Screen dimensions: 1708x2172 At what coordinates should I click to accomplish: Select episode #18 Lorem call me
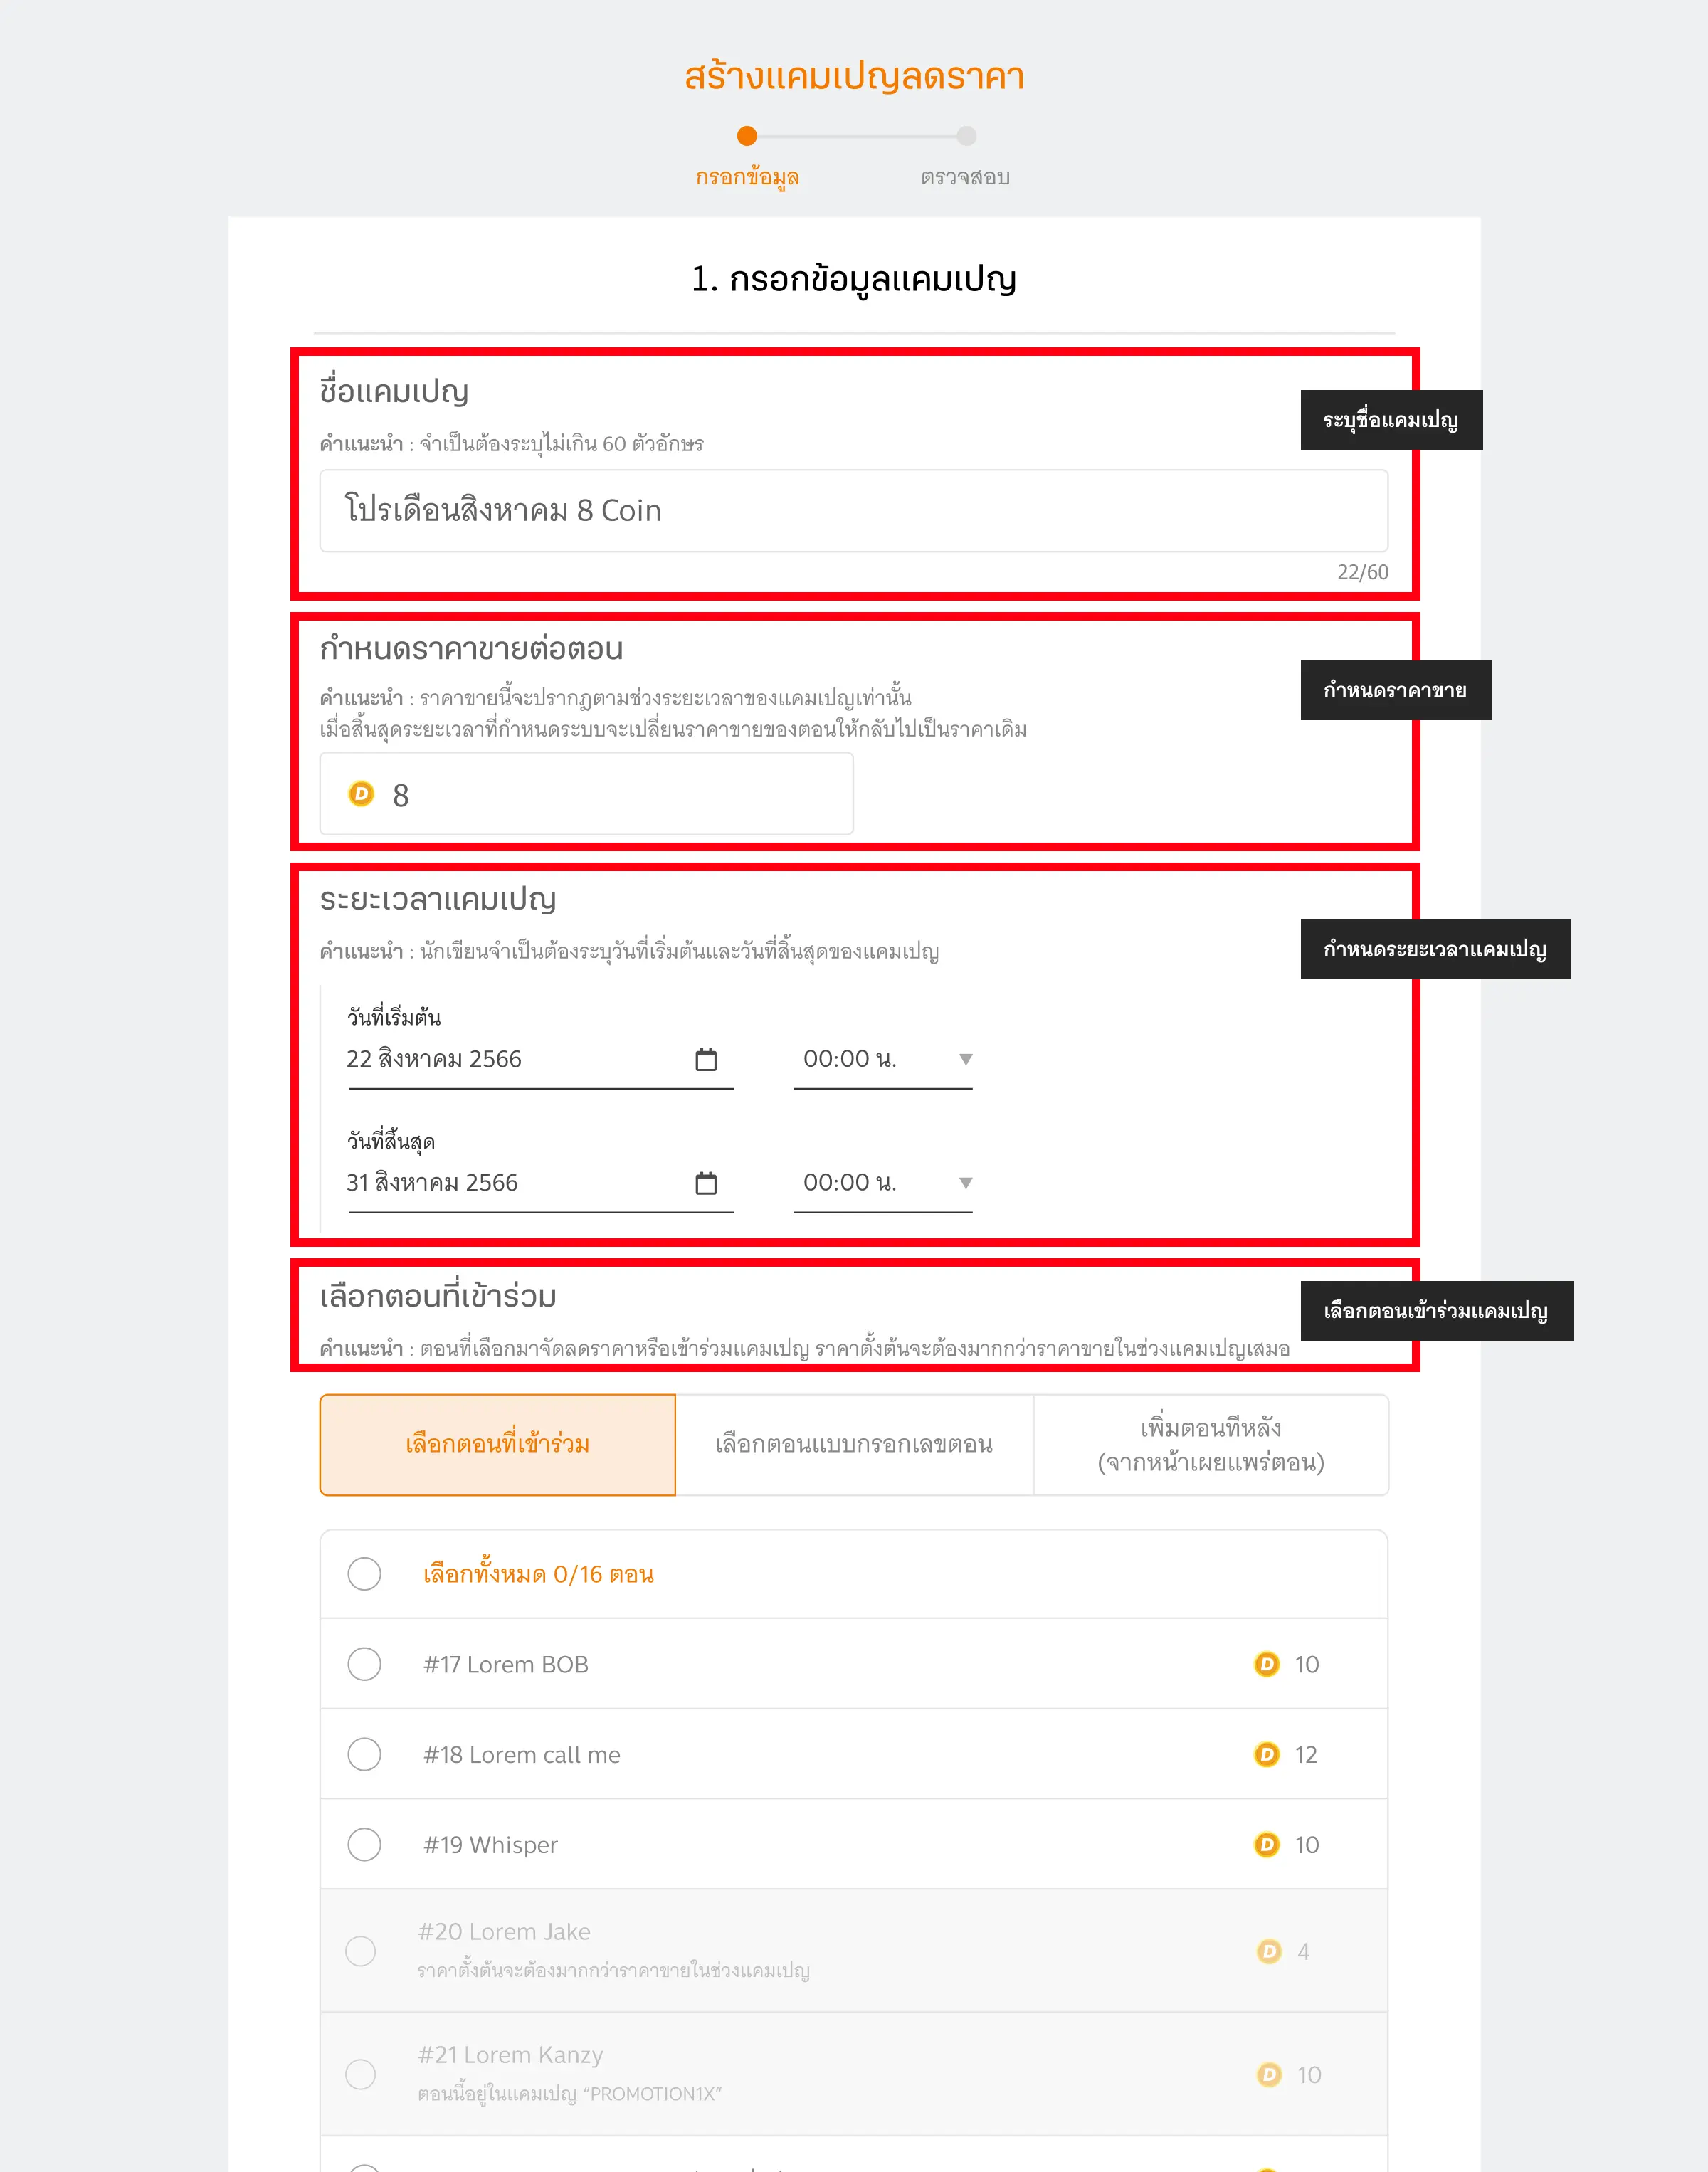[x=364, y=1754]
